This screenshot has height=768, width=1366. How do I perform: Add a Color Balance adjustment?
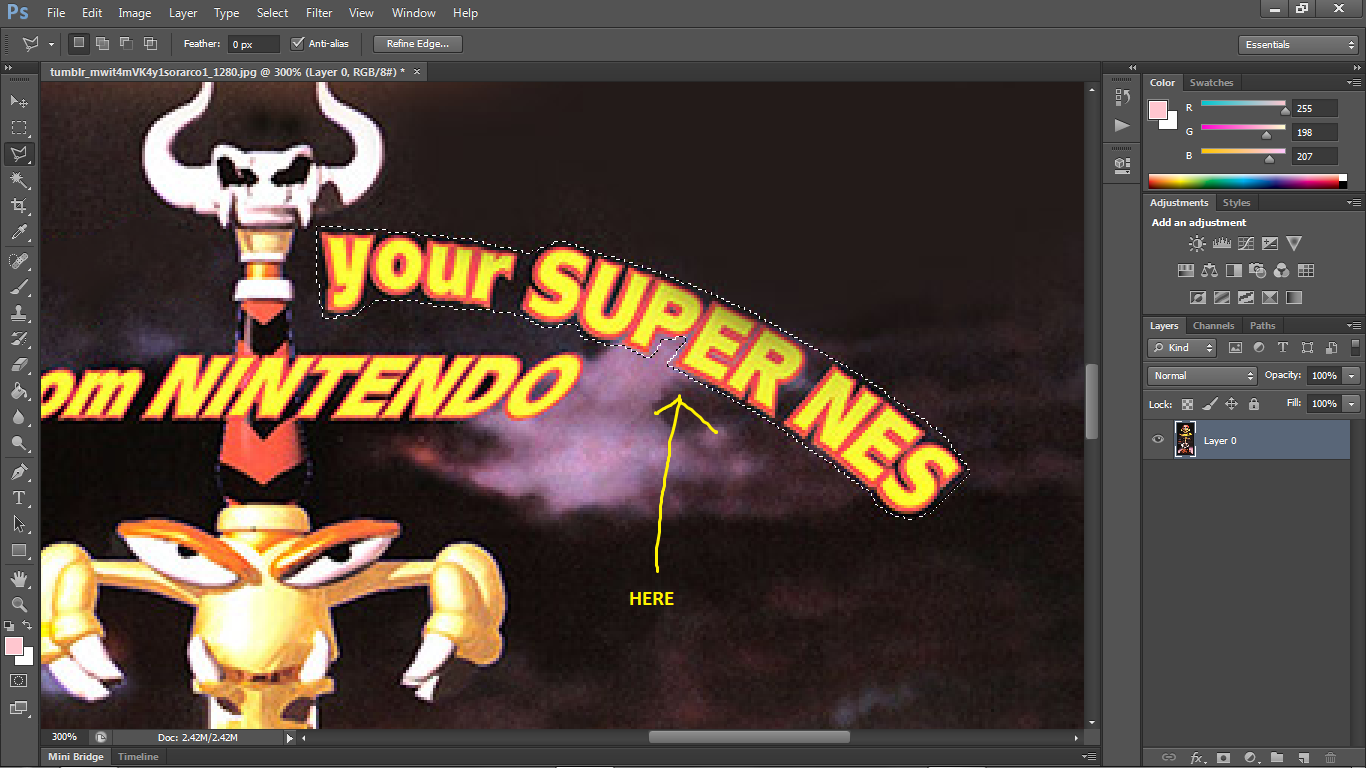[1210, 270]
